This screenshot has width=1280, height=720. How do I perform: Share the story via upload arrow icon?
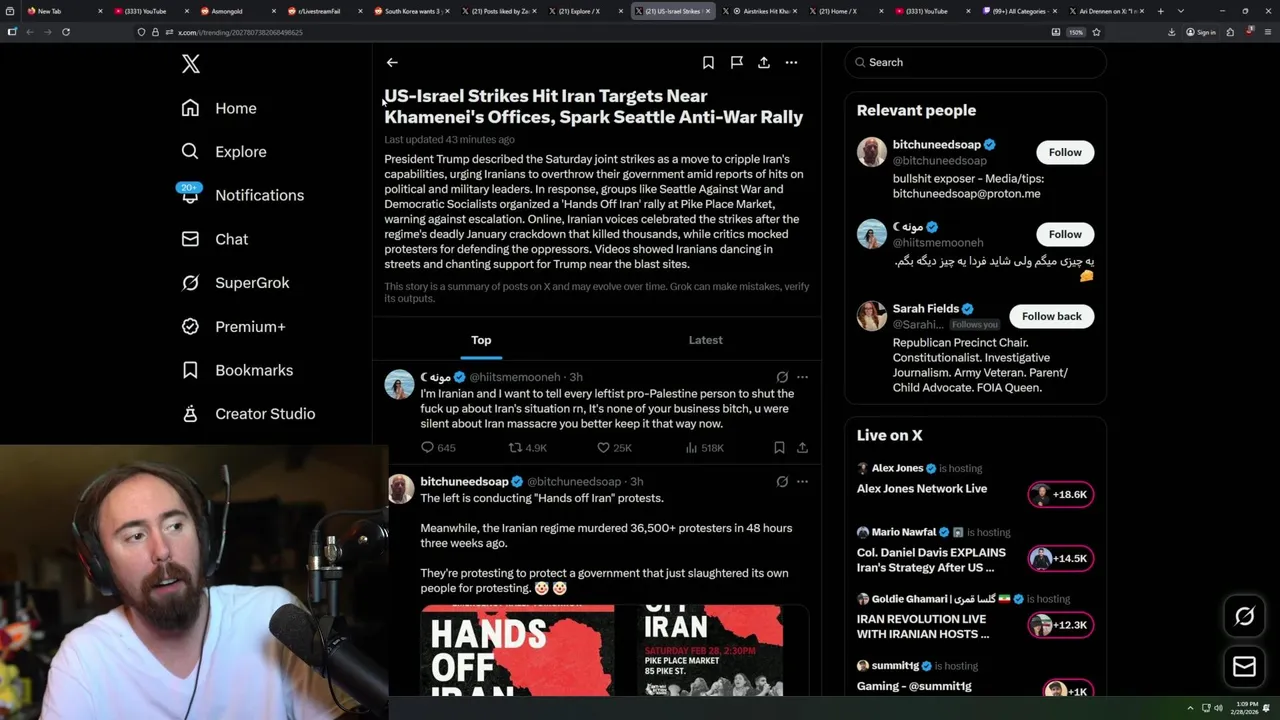point(764,62)
